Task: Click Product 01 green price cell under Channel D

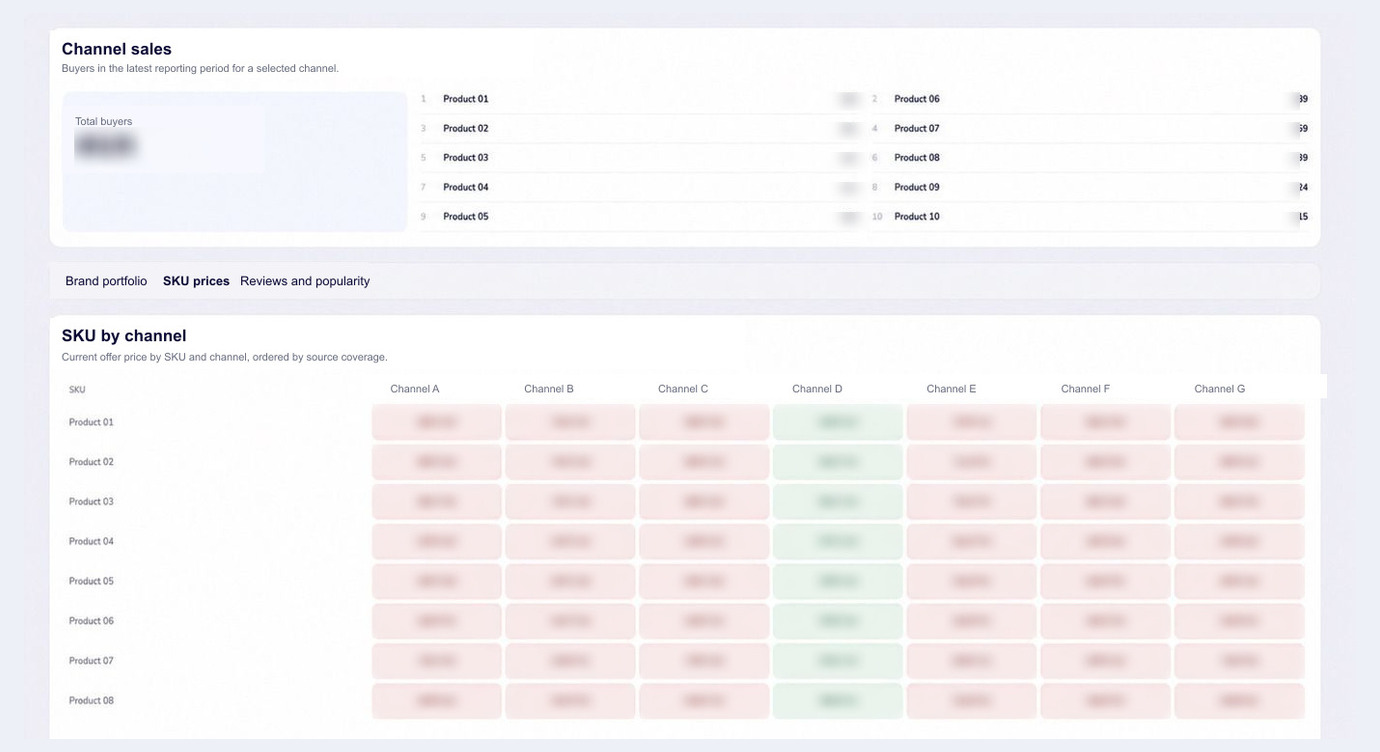Action: tap(838, 422)
